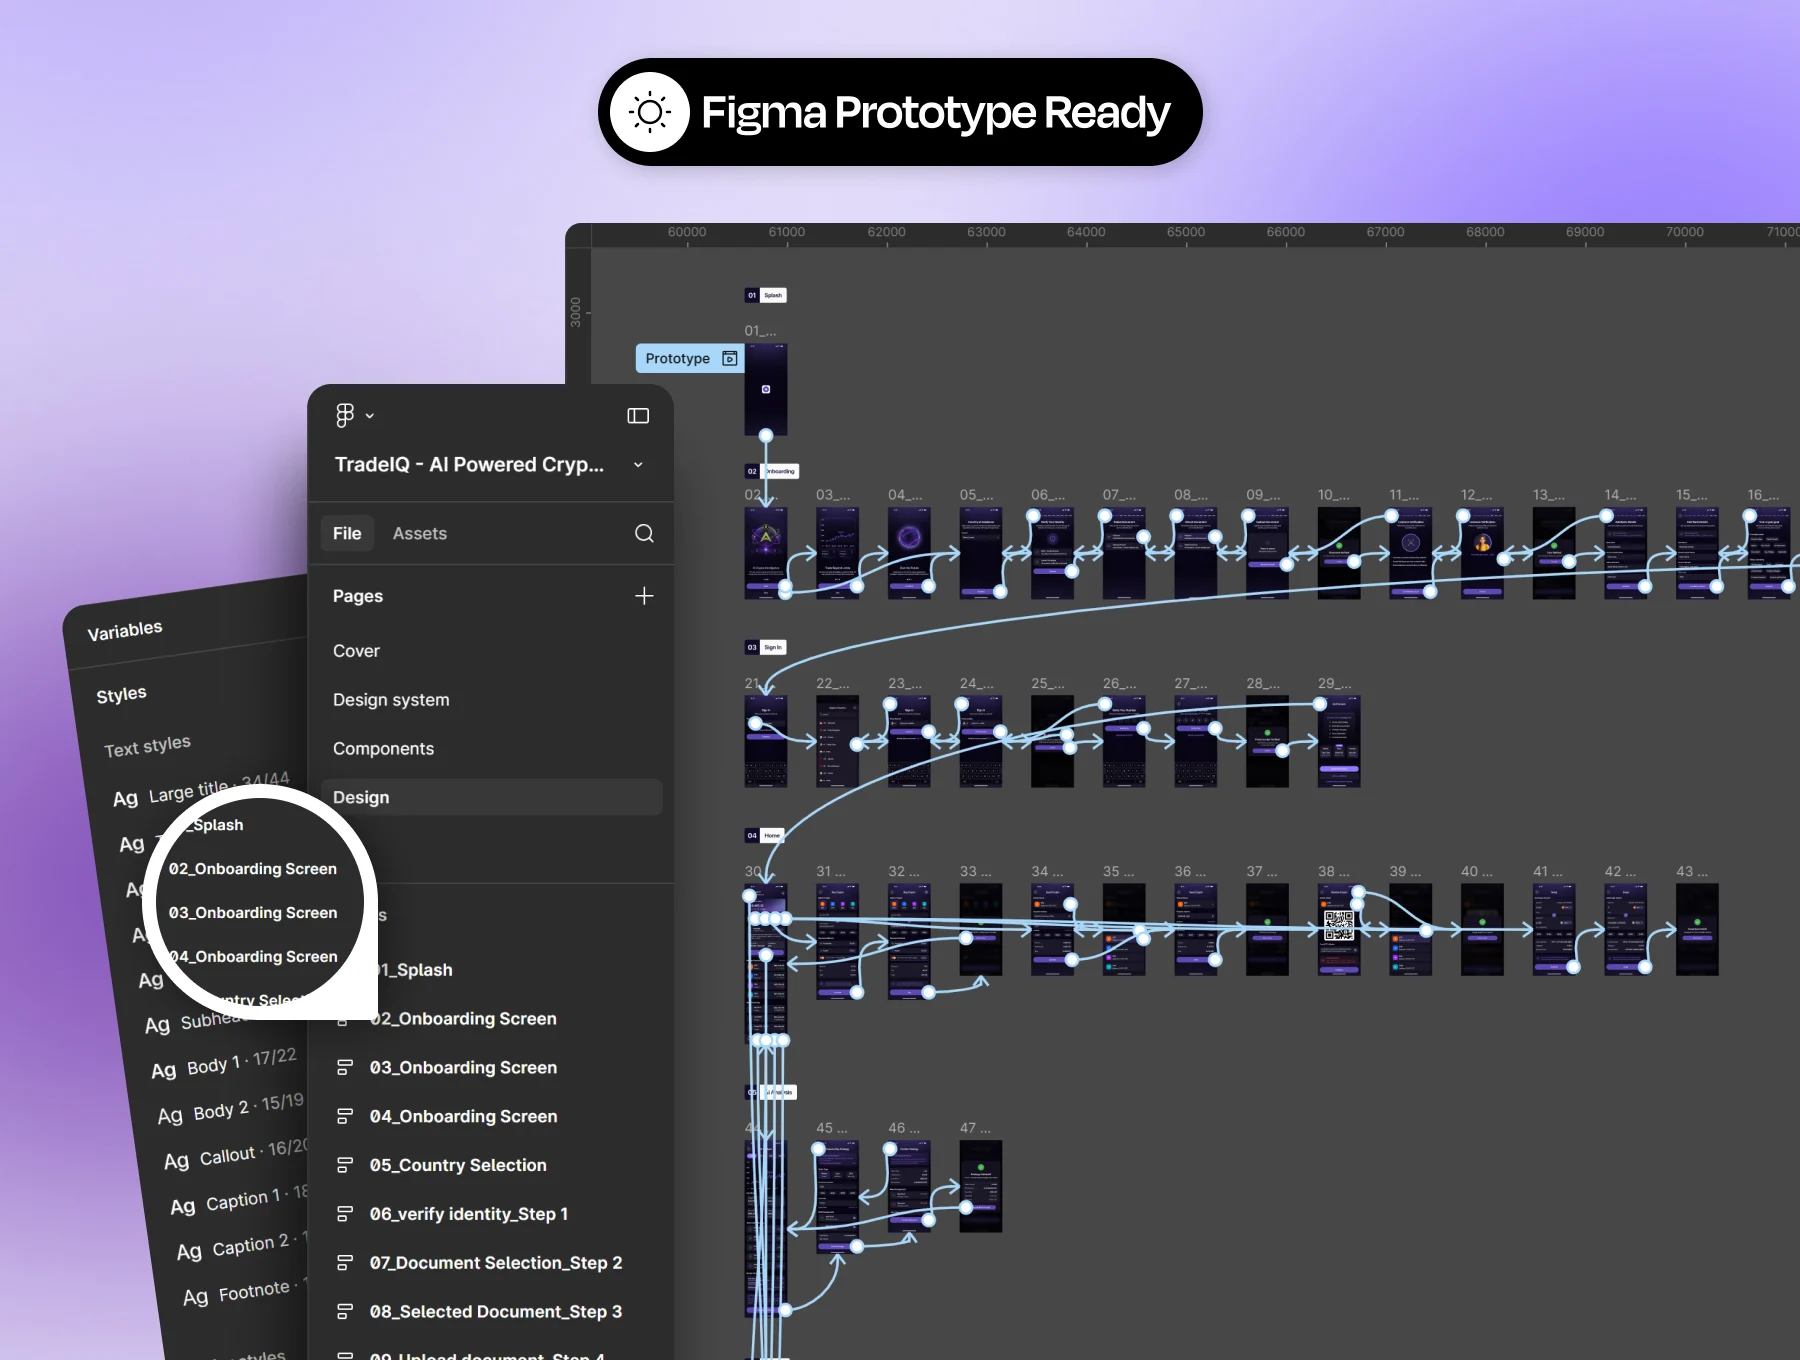Screen dimensions: 1800x1360
Task: Select the Body 1 · 17/22 text style
Action: click(x=224, y=1064)
